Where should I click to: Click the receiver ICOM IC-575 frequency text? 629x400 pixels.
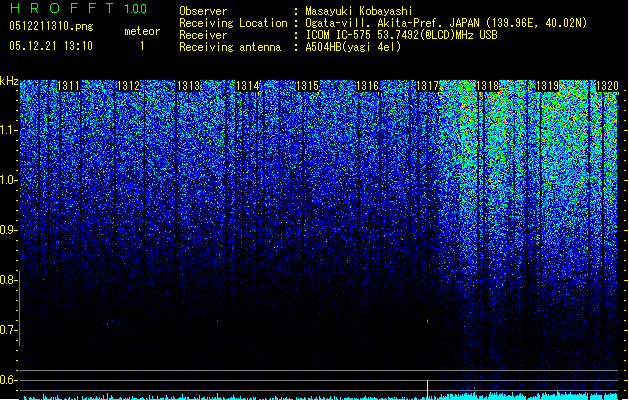401,35
